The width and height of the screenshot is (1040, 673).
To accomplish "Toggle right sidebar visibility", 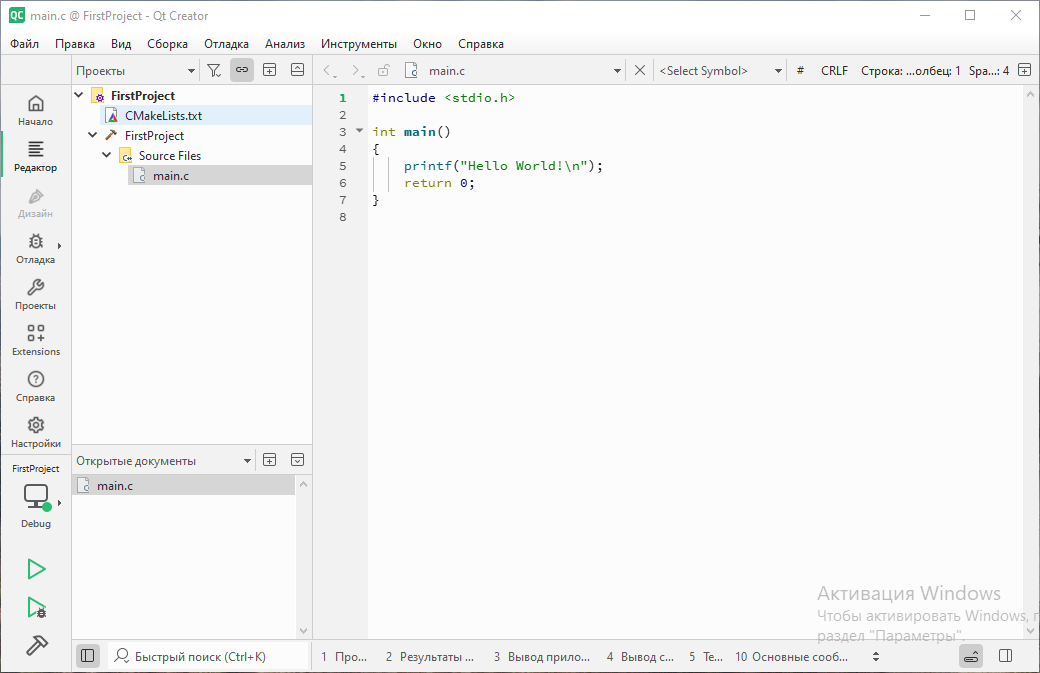I will (1006, 656).
